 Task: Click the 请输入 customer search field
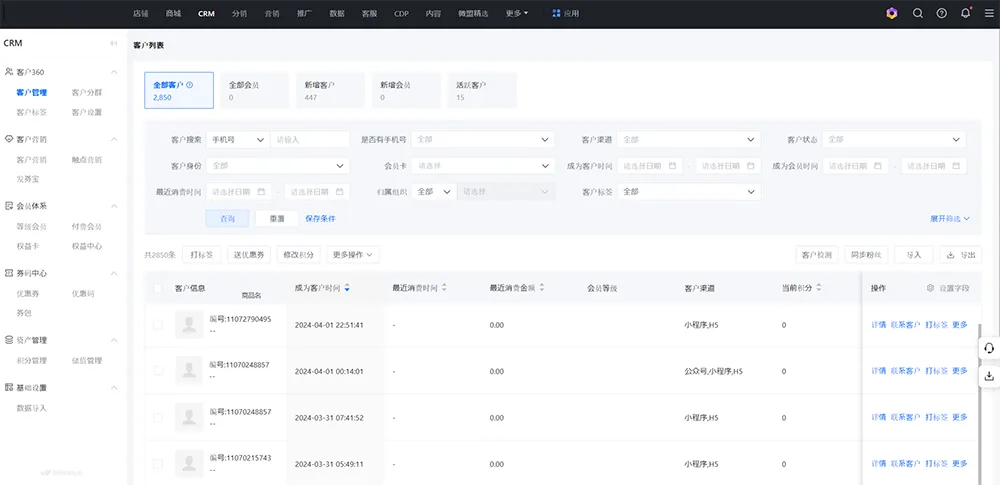click(x=310, y=139)
